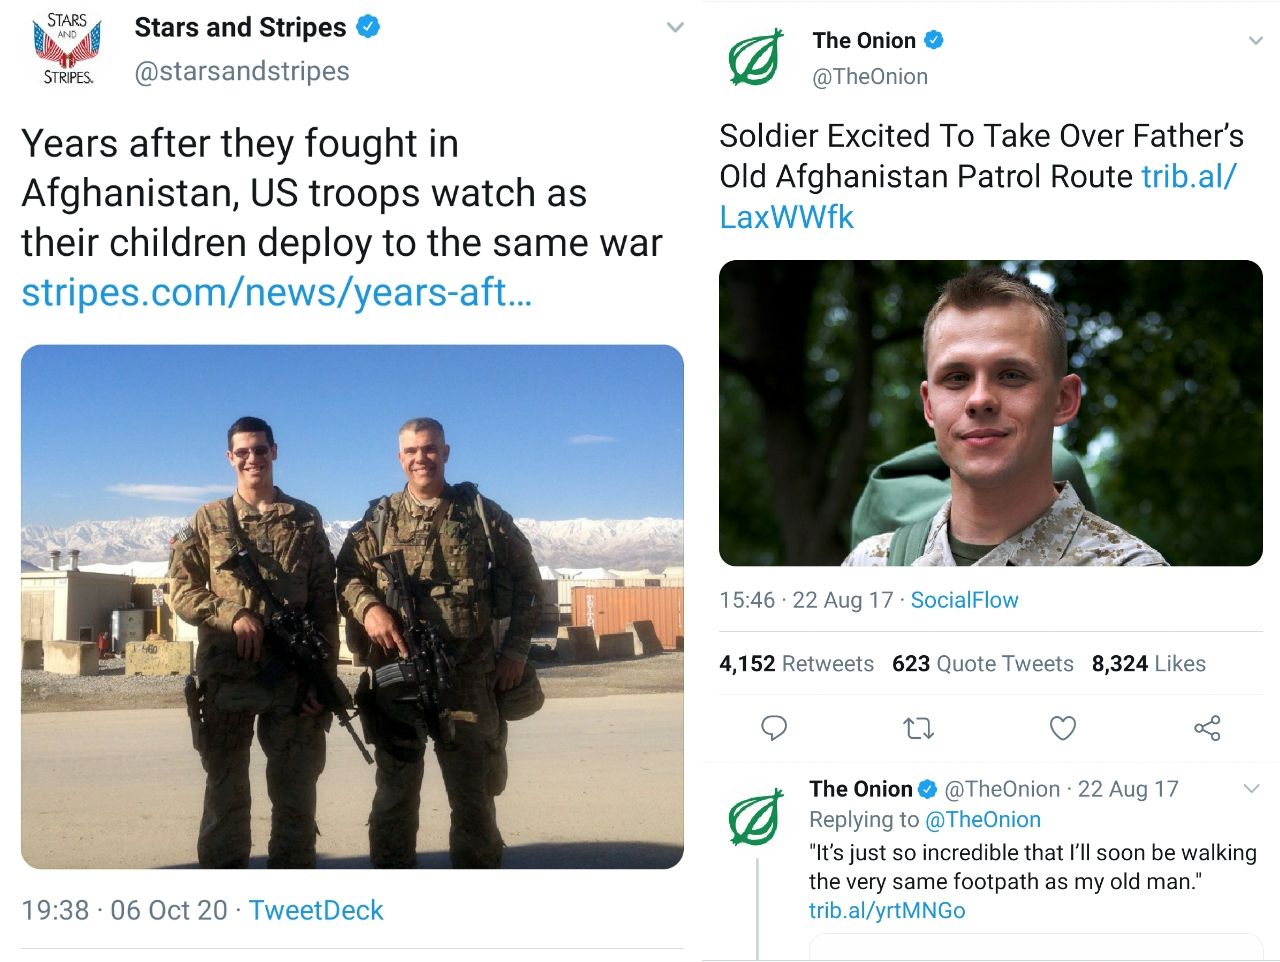Open the reply bubble icon

[774, 729]
